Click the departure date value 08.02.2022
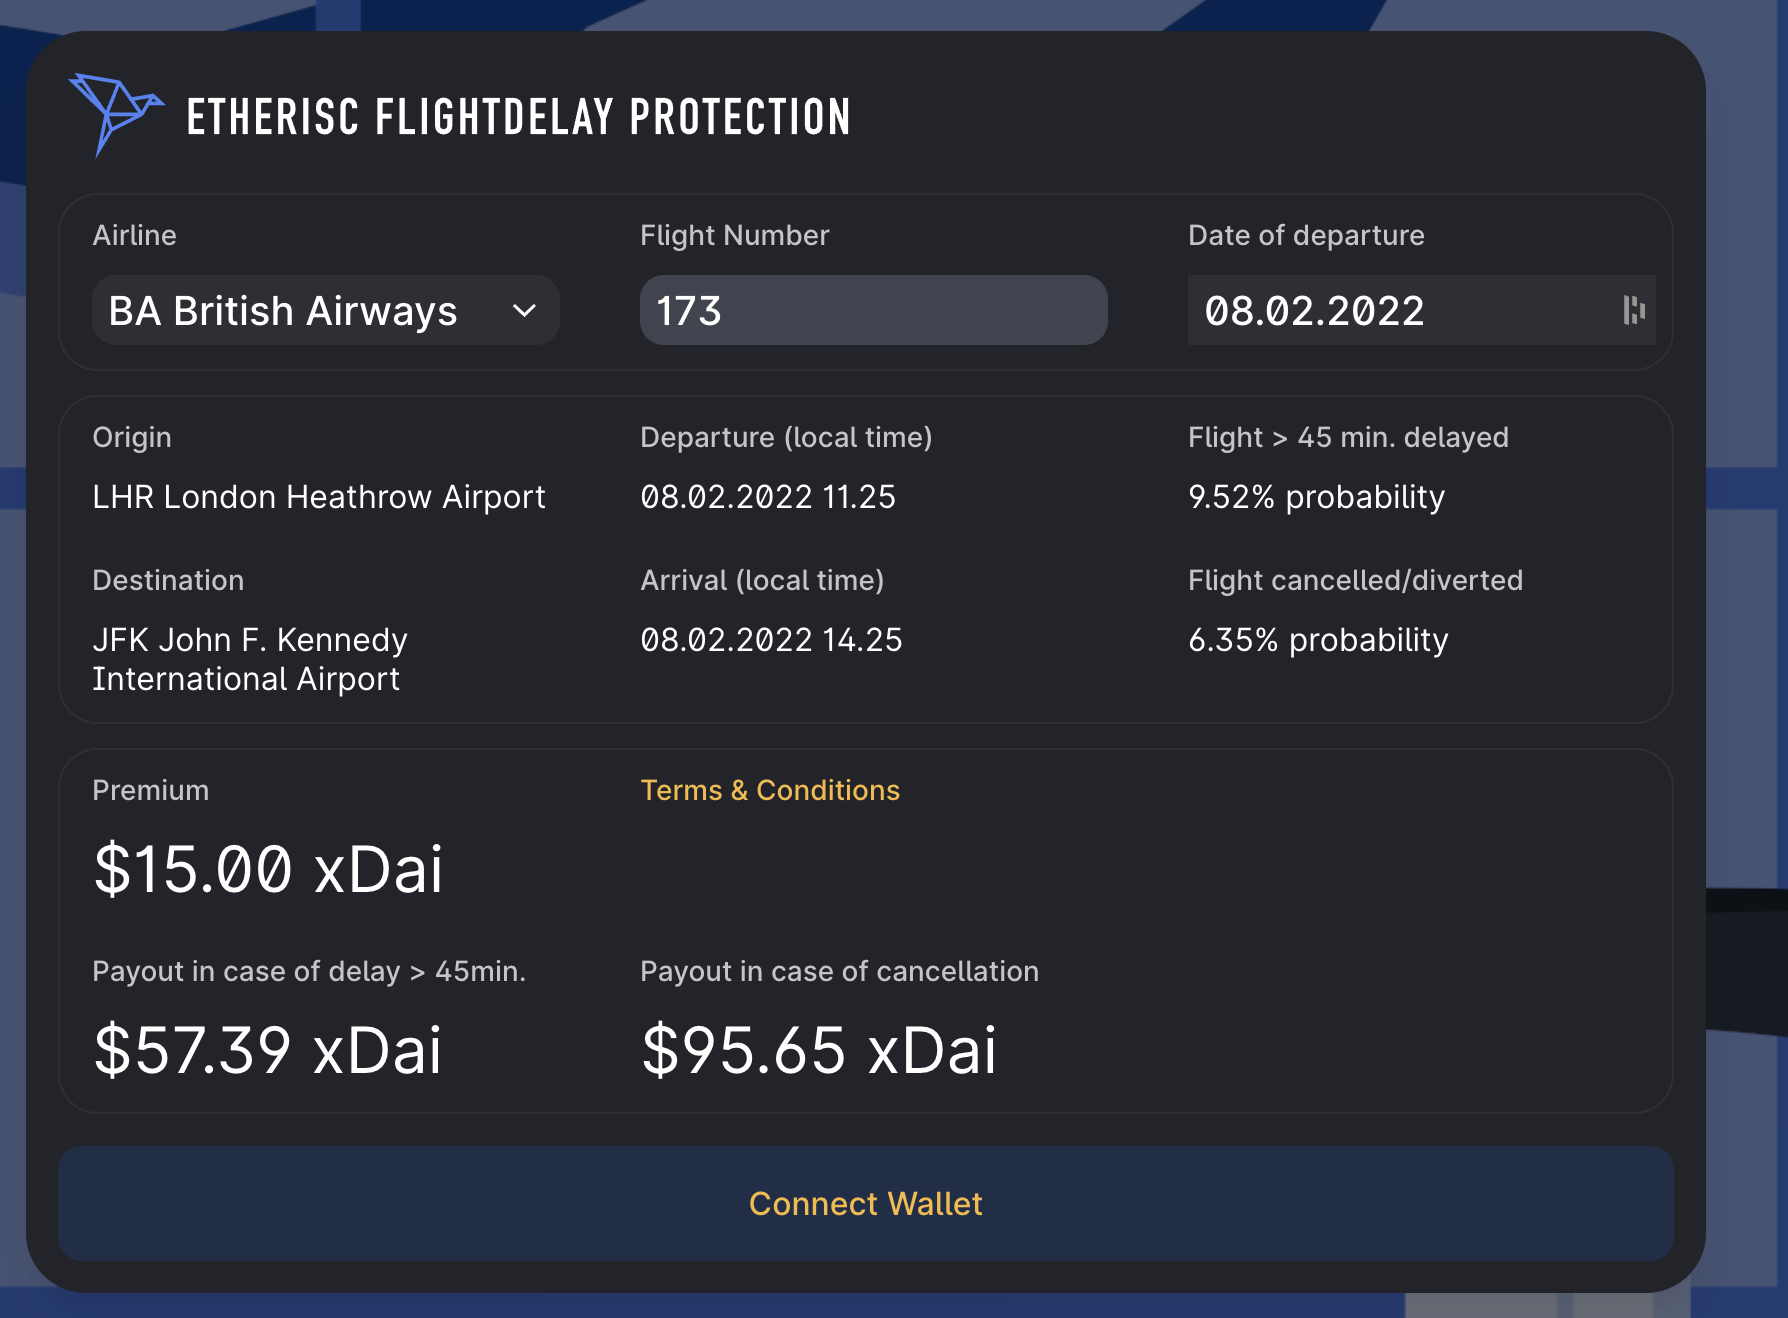Image resolution: width=1788 pixels, height=1318 pixels. pos(1314,311)
